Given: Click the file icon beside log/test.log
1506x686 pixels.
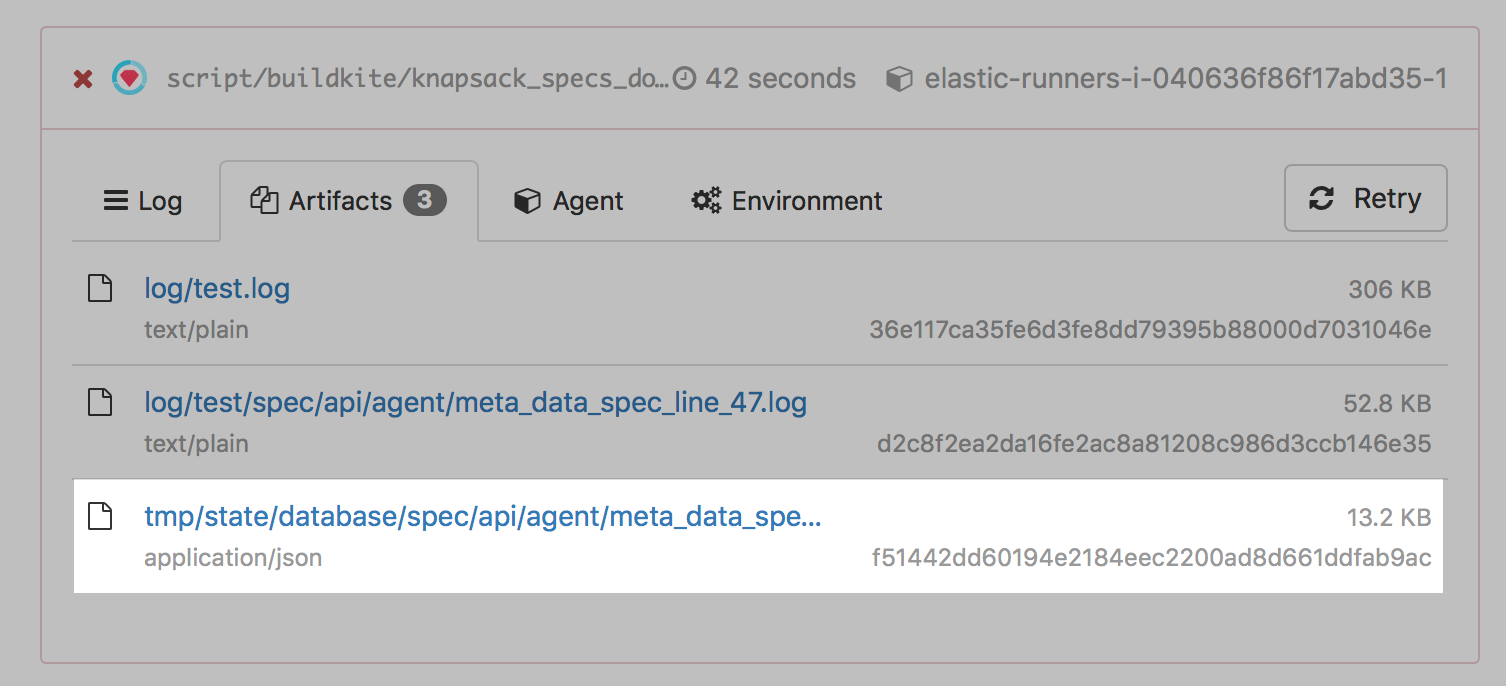Looking at the screenshot, I should coord(100,289).
